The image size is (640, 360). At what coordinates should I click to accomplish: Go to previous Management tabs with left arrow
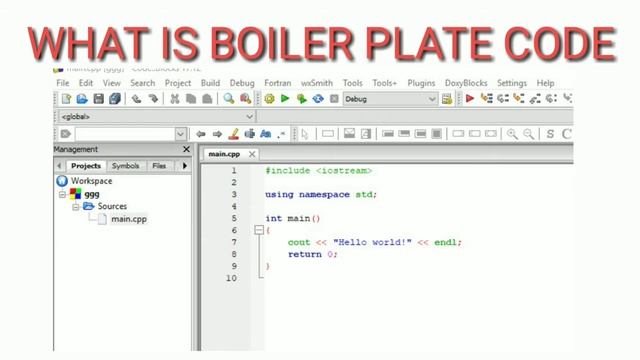coord(60,166)
